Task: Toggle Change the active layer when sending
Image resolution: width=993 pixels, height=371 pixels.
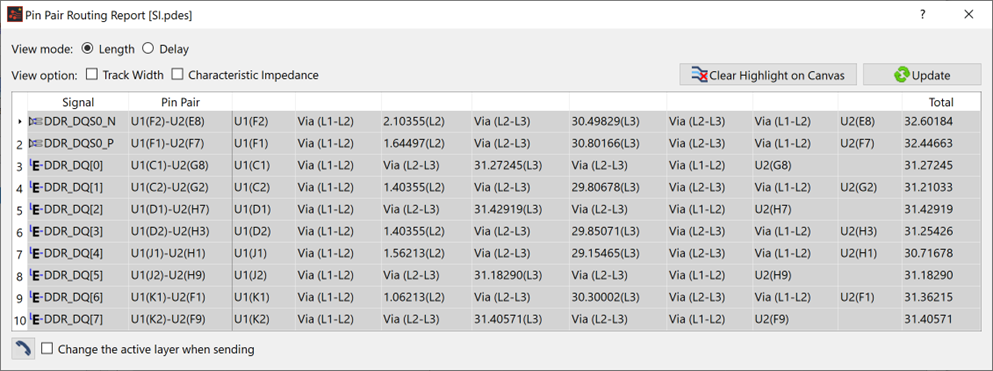Action: (x=47, y=348)
